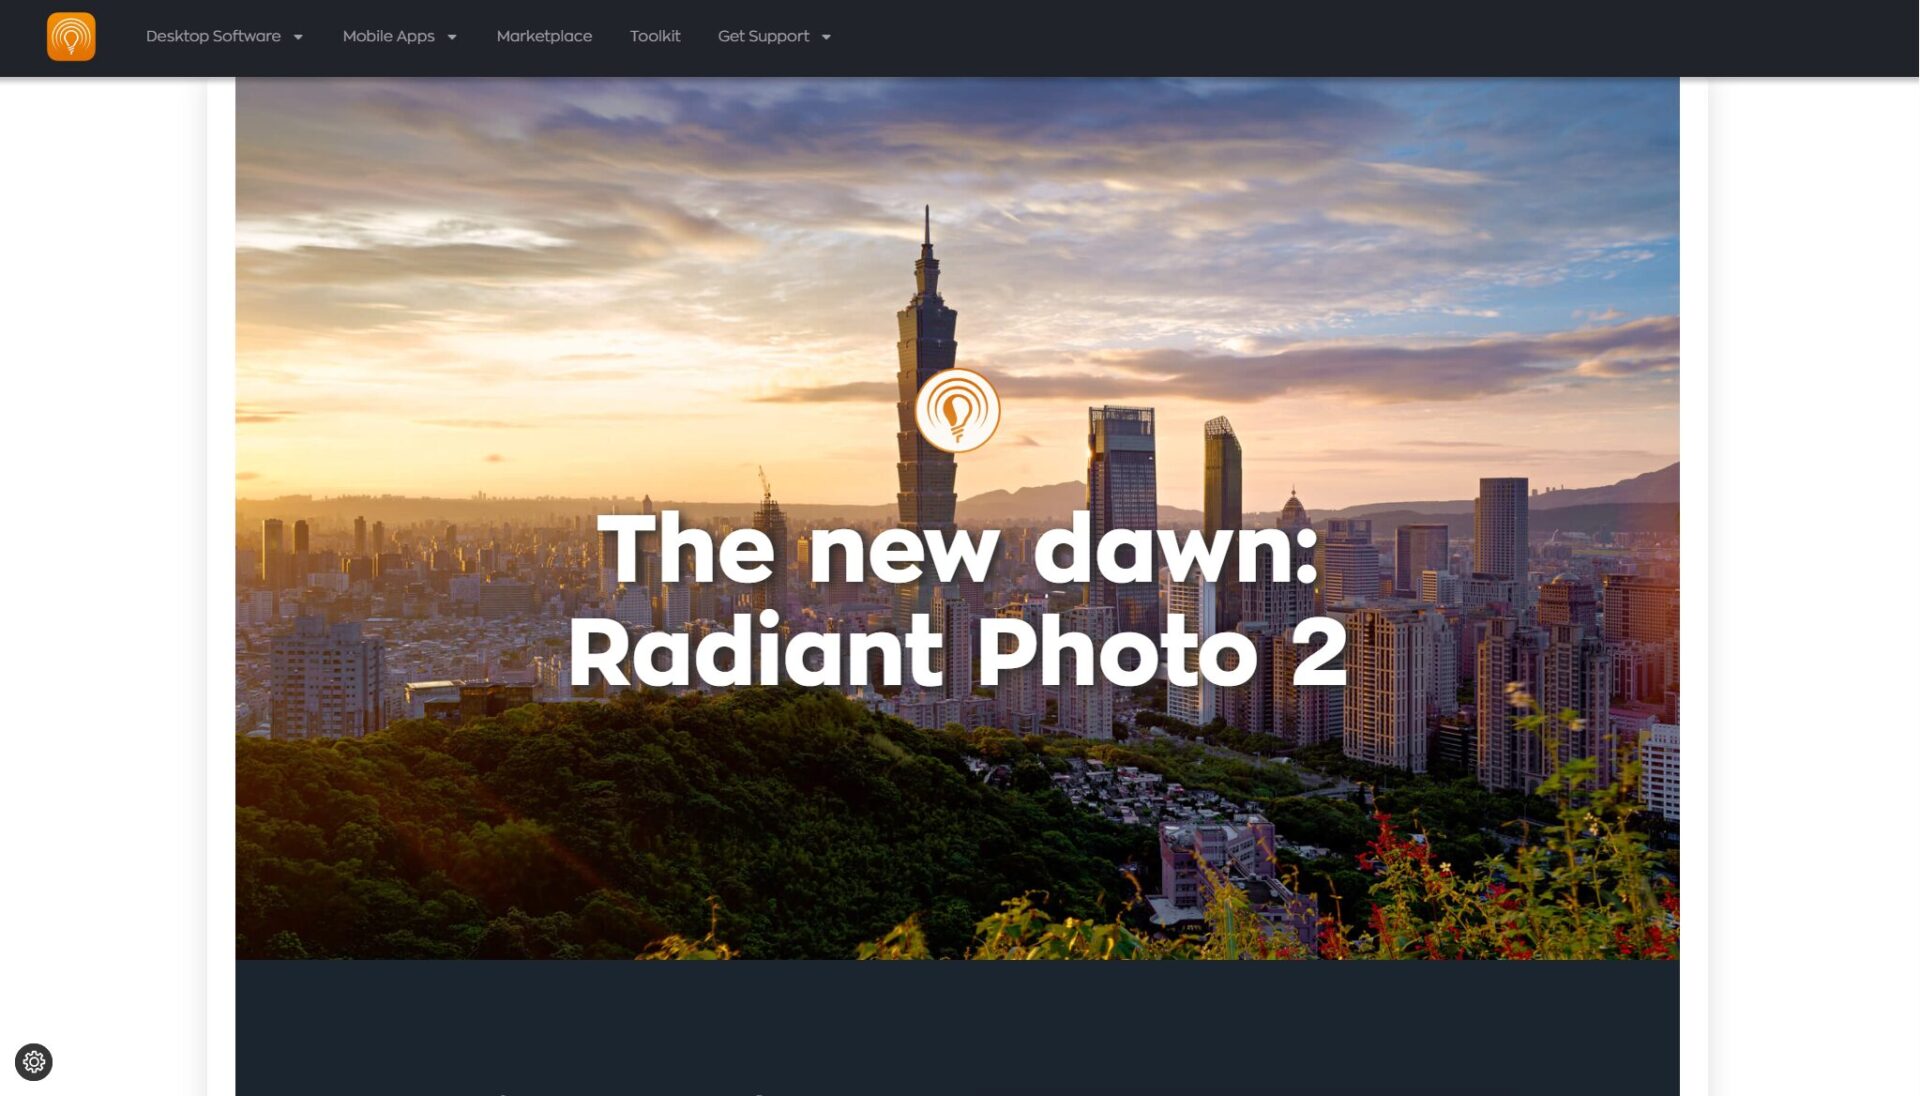
Task: Click the "Radiant Photo 2" title text
Action: pyautogui.click(x=958, y=651)
